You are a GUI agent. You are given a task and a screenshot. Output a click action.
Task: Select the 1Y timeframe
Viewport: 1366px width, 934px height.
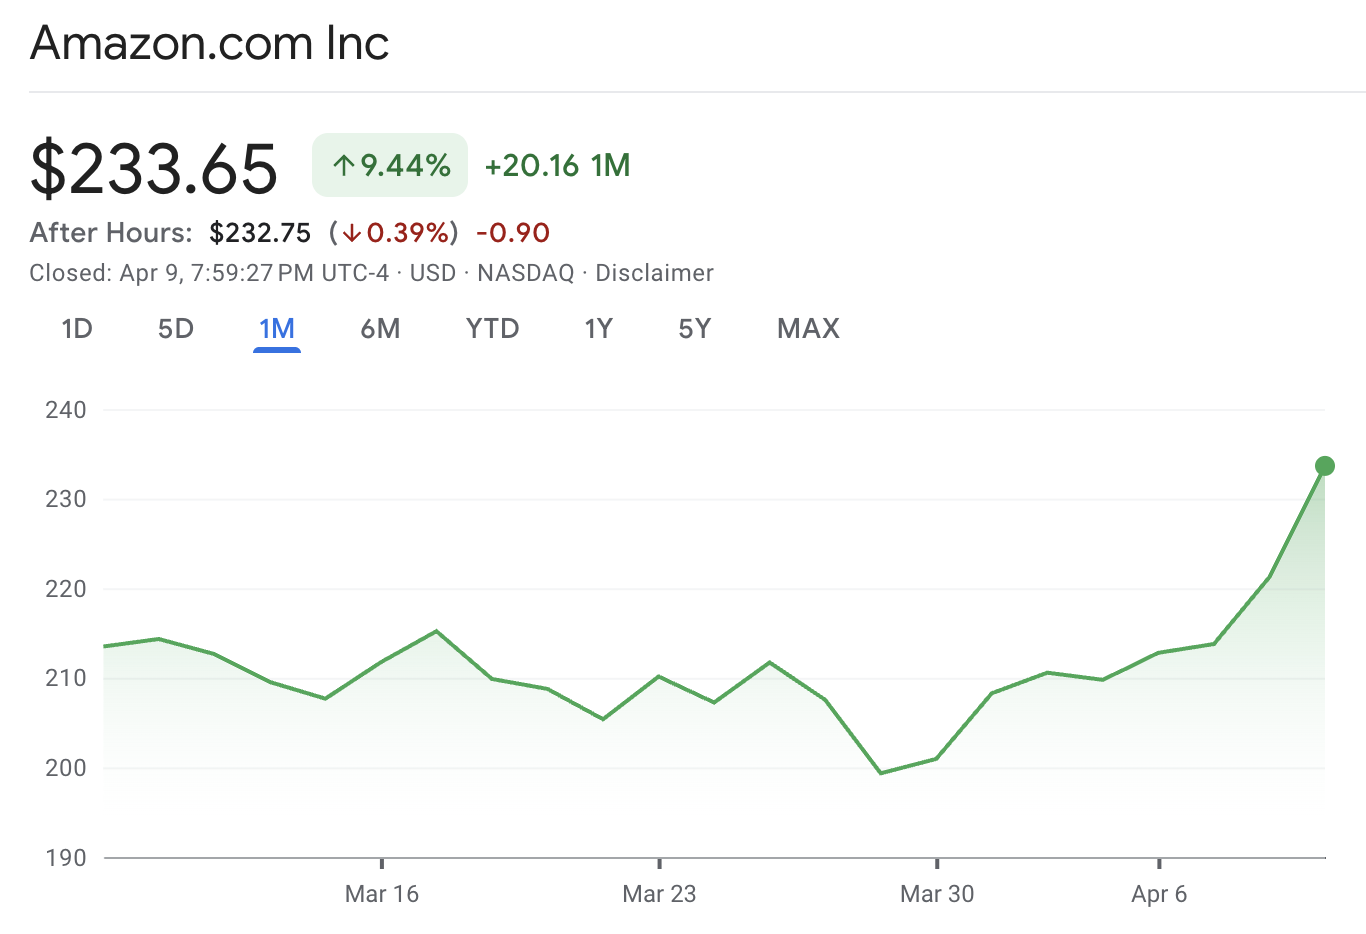(599, 328)
